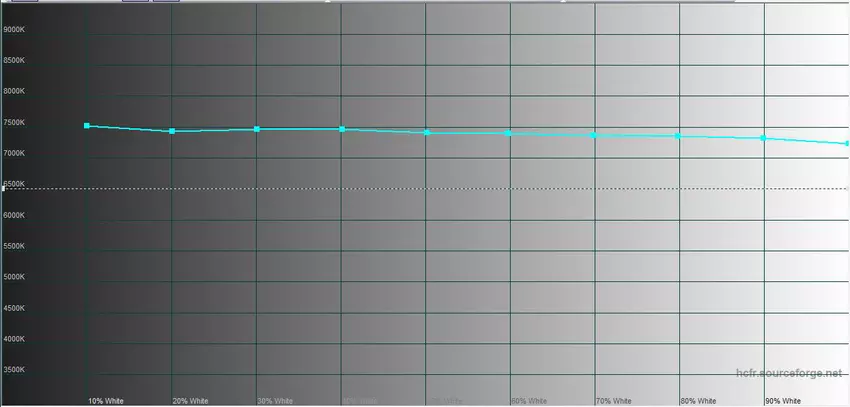Select the 60% White axis label
The image size is (850, 407).
[x=529, y=400]
